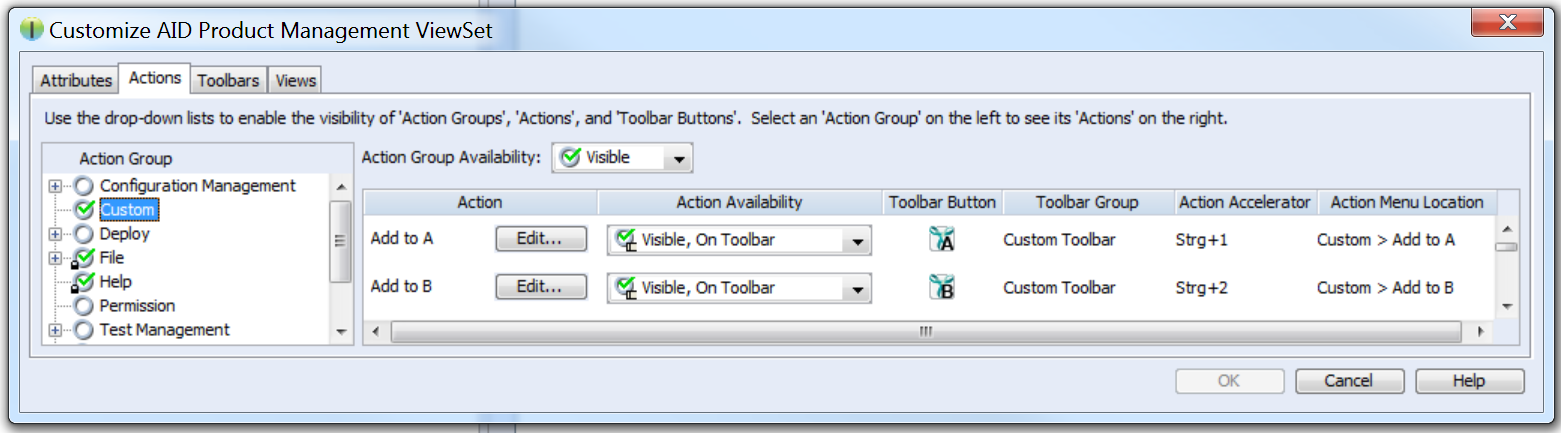This screenshot has height=433, width=1561.
Task: Click the Cancel button
Action: pos(1348,381)
